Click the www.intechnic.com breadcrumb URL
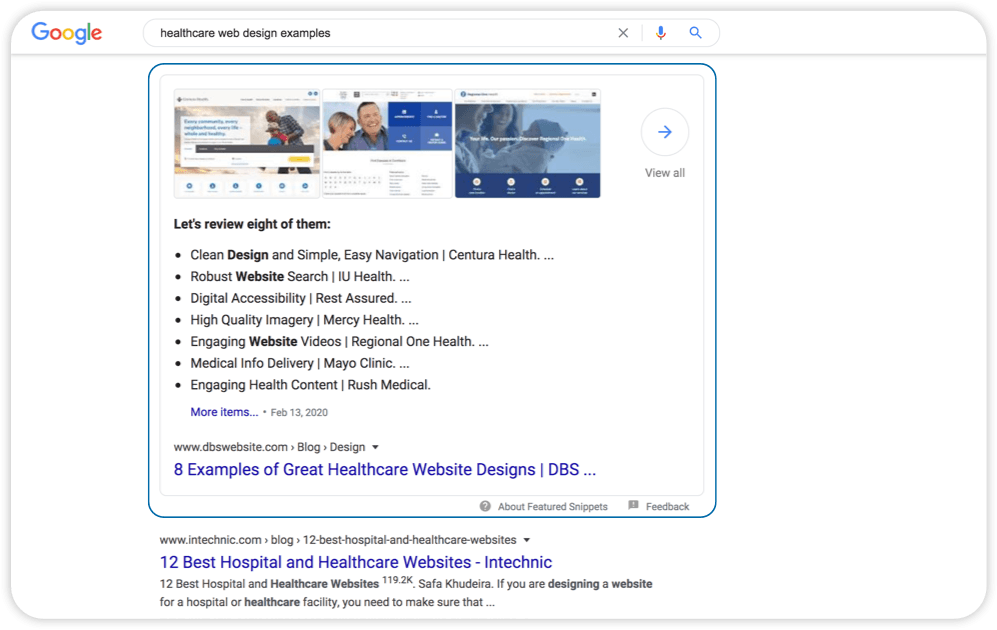Screen dimensions: 997x630 tap(338, 540)
